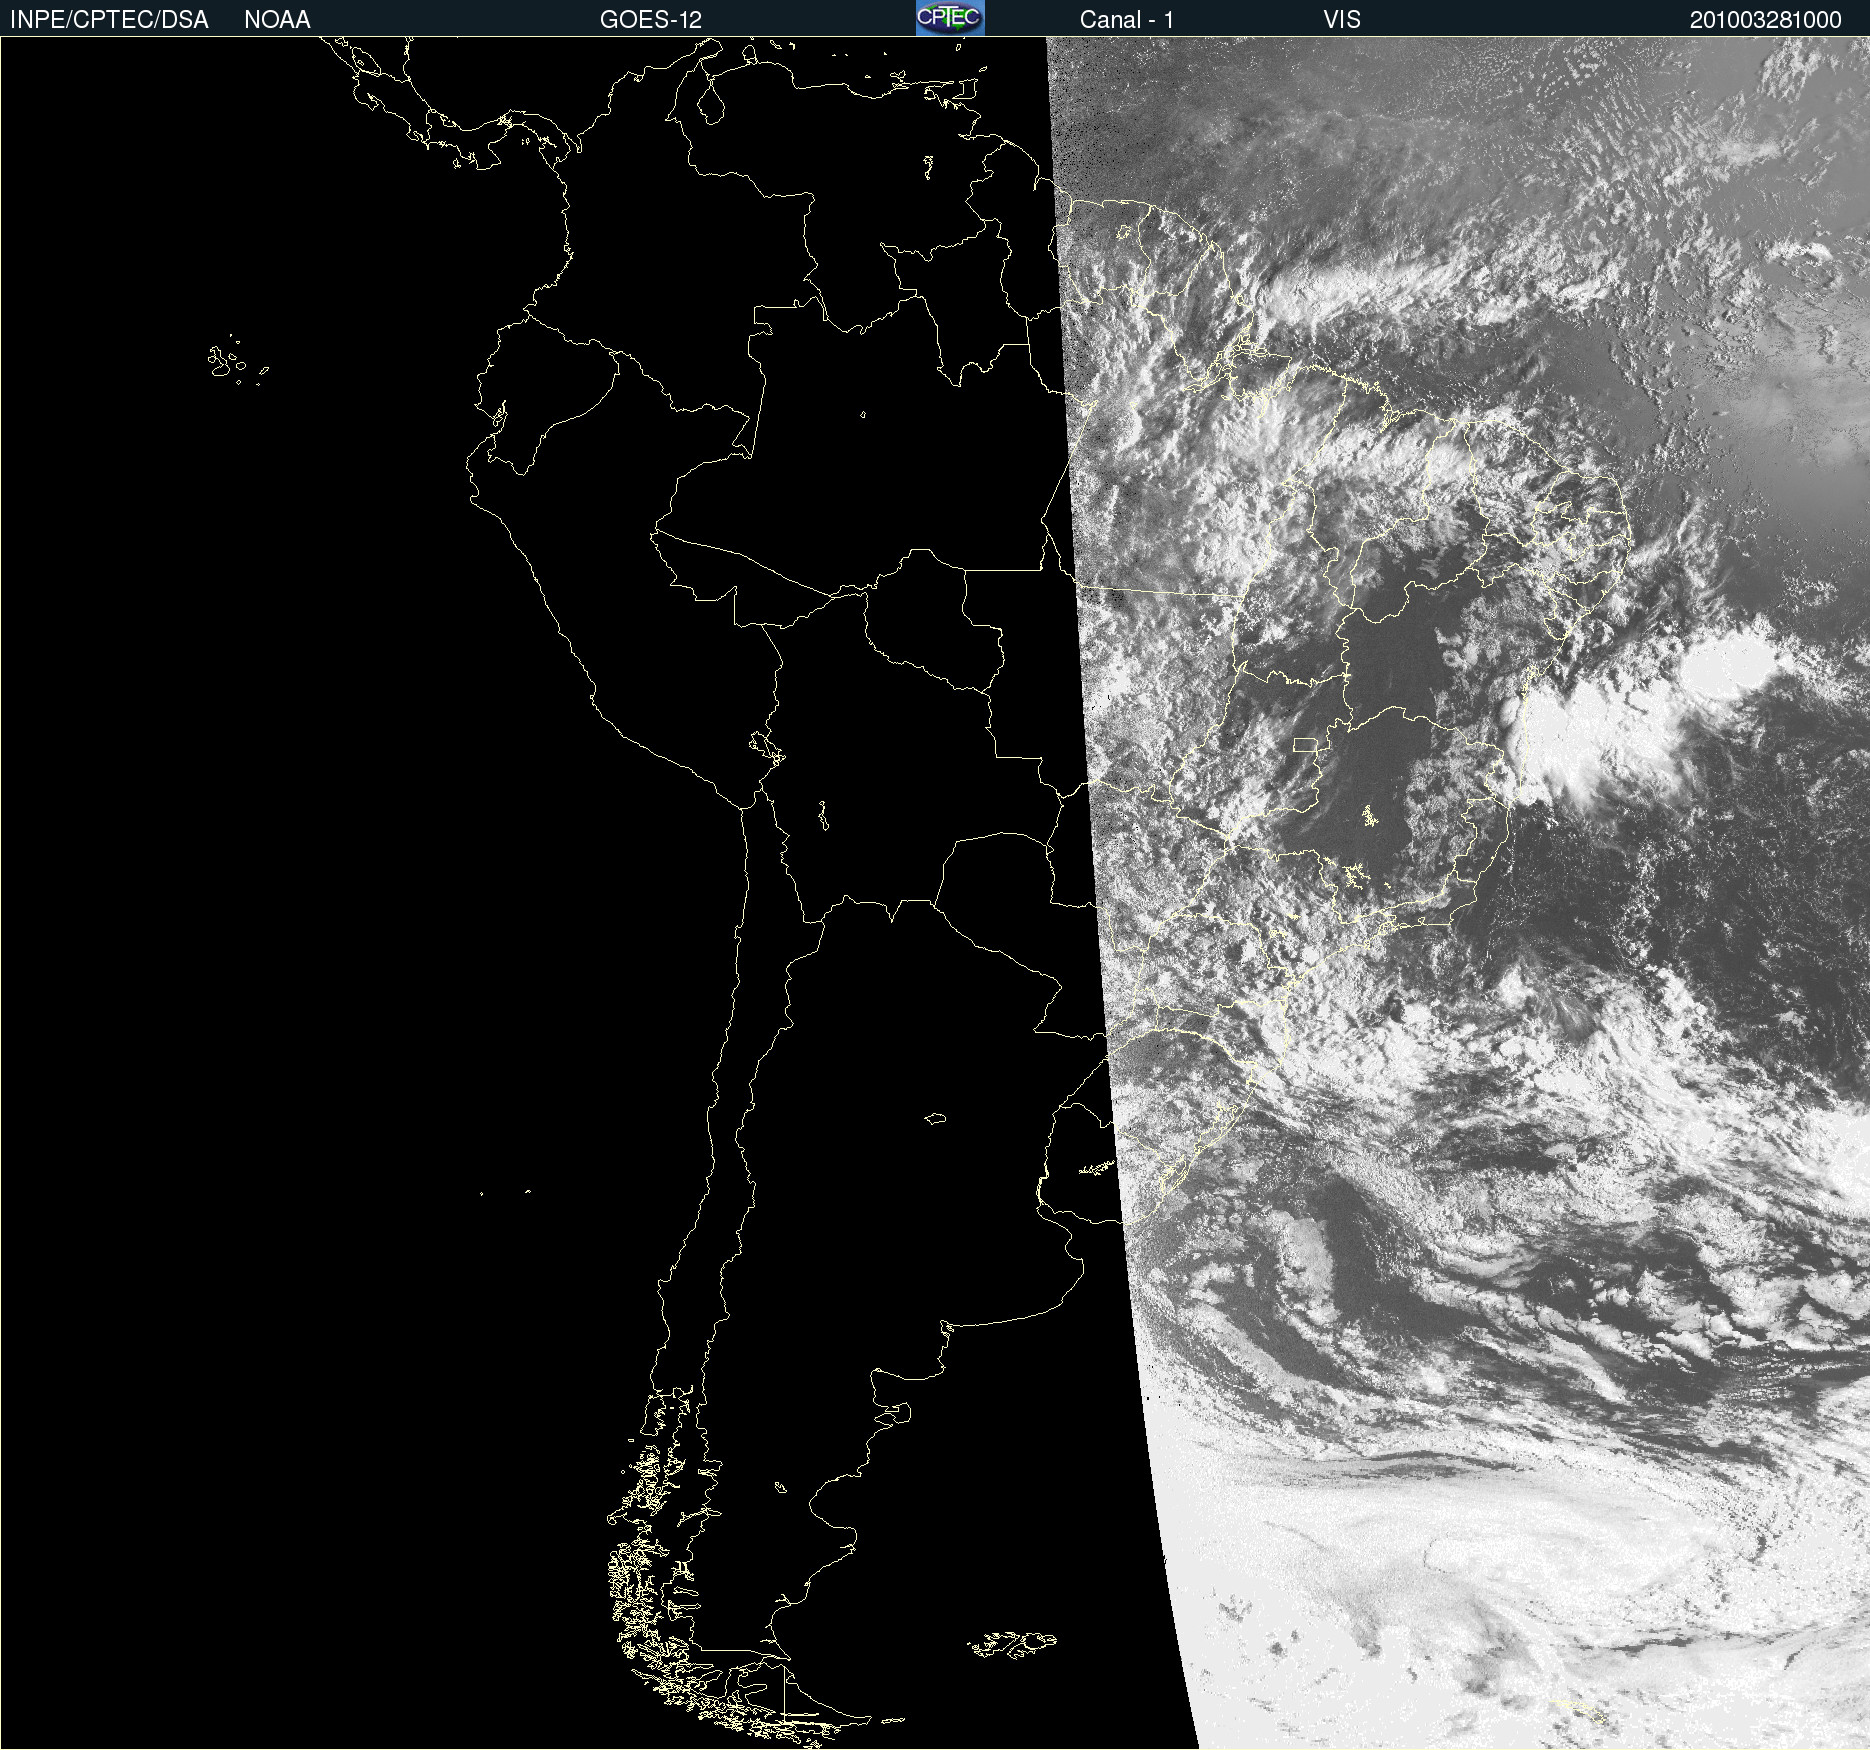Click the VIS channel label
Screen dimensions: 1870x1750
tap(1342, 20)
